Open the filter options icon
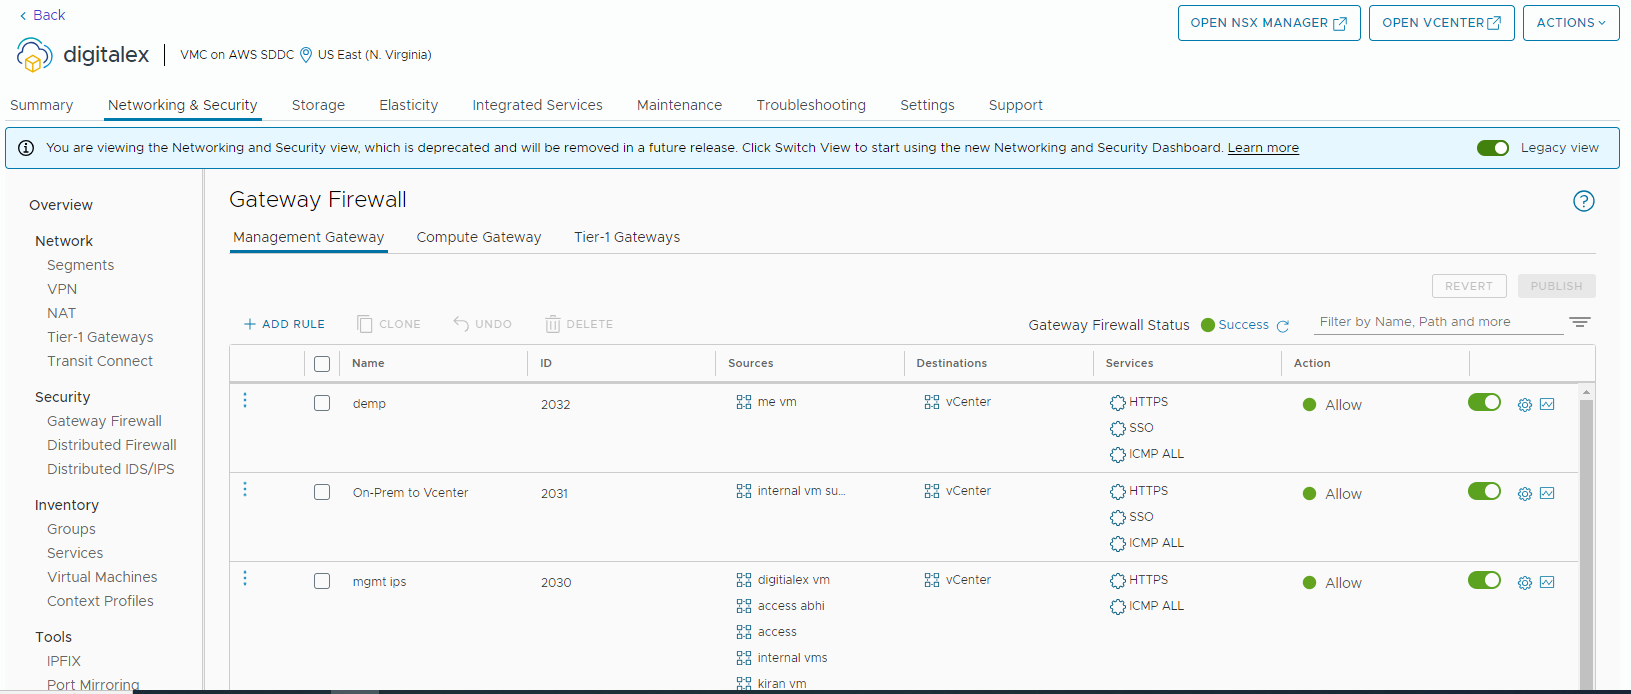 tap(1579, 322)
